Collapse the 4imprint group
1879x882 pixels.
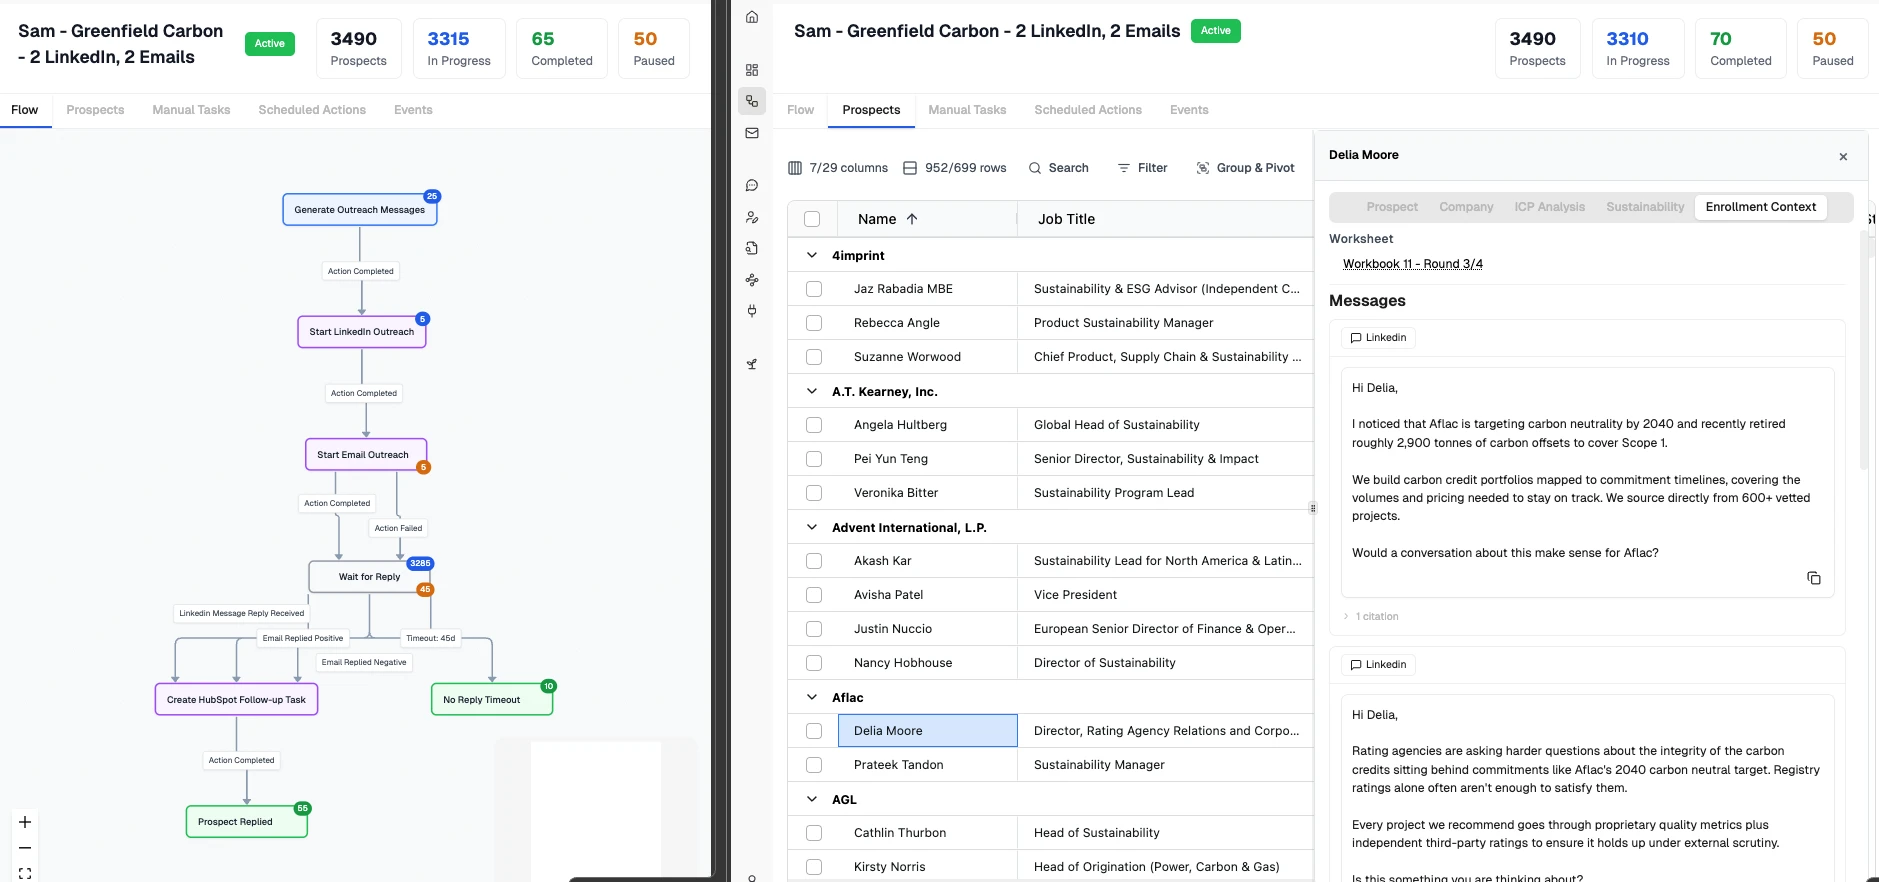point(812,255)
